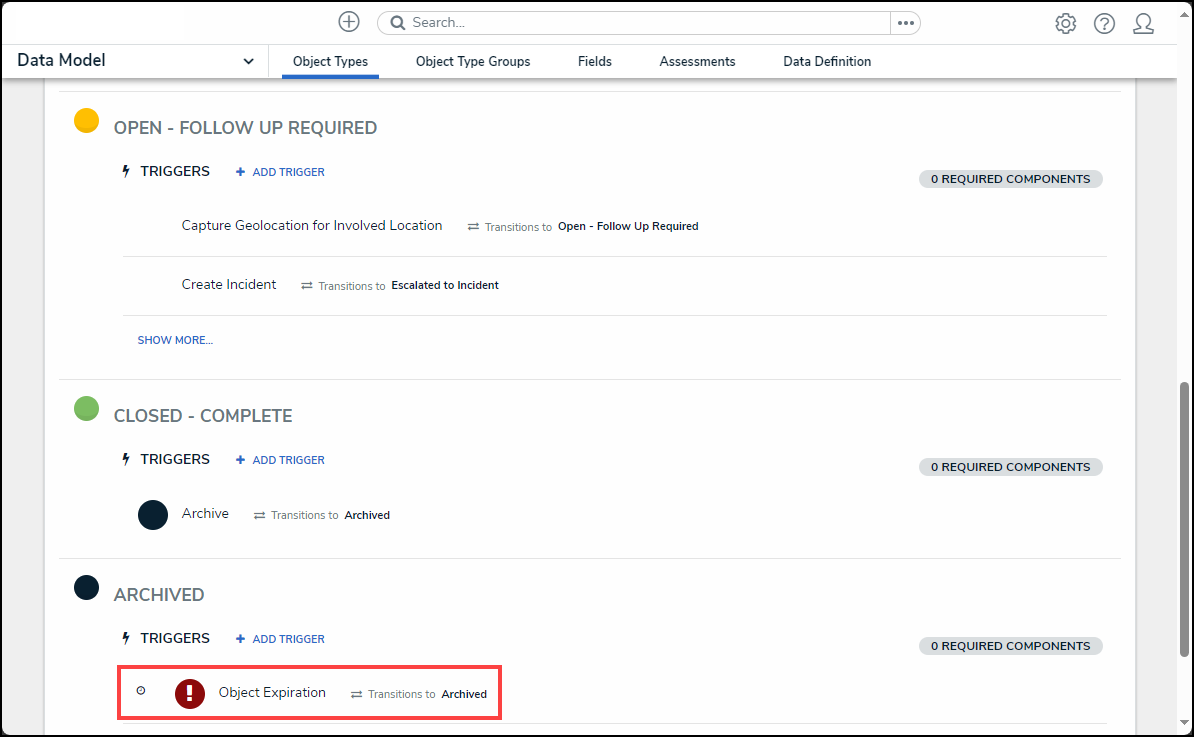Click the yellow Open - Follow Up Required swatch
This screenshot has height=737, width=1194.
[87, 121]
